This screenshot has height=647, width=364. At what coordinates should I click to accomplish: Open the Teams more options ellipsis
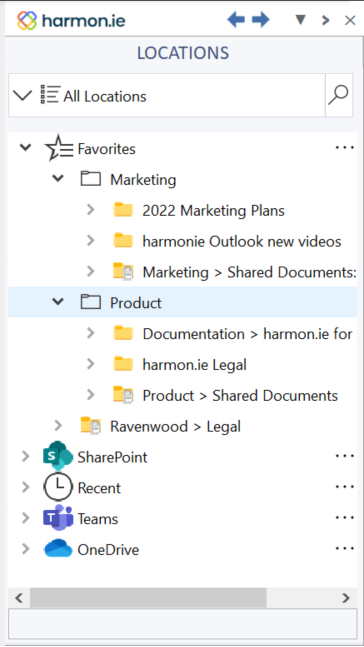[x=345, y=517]
